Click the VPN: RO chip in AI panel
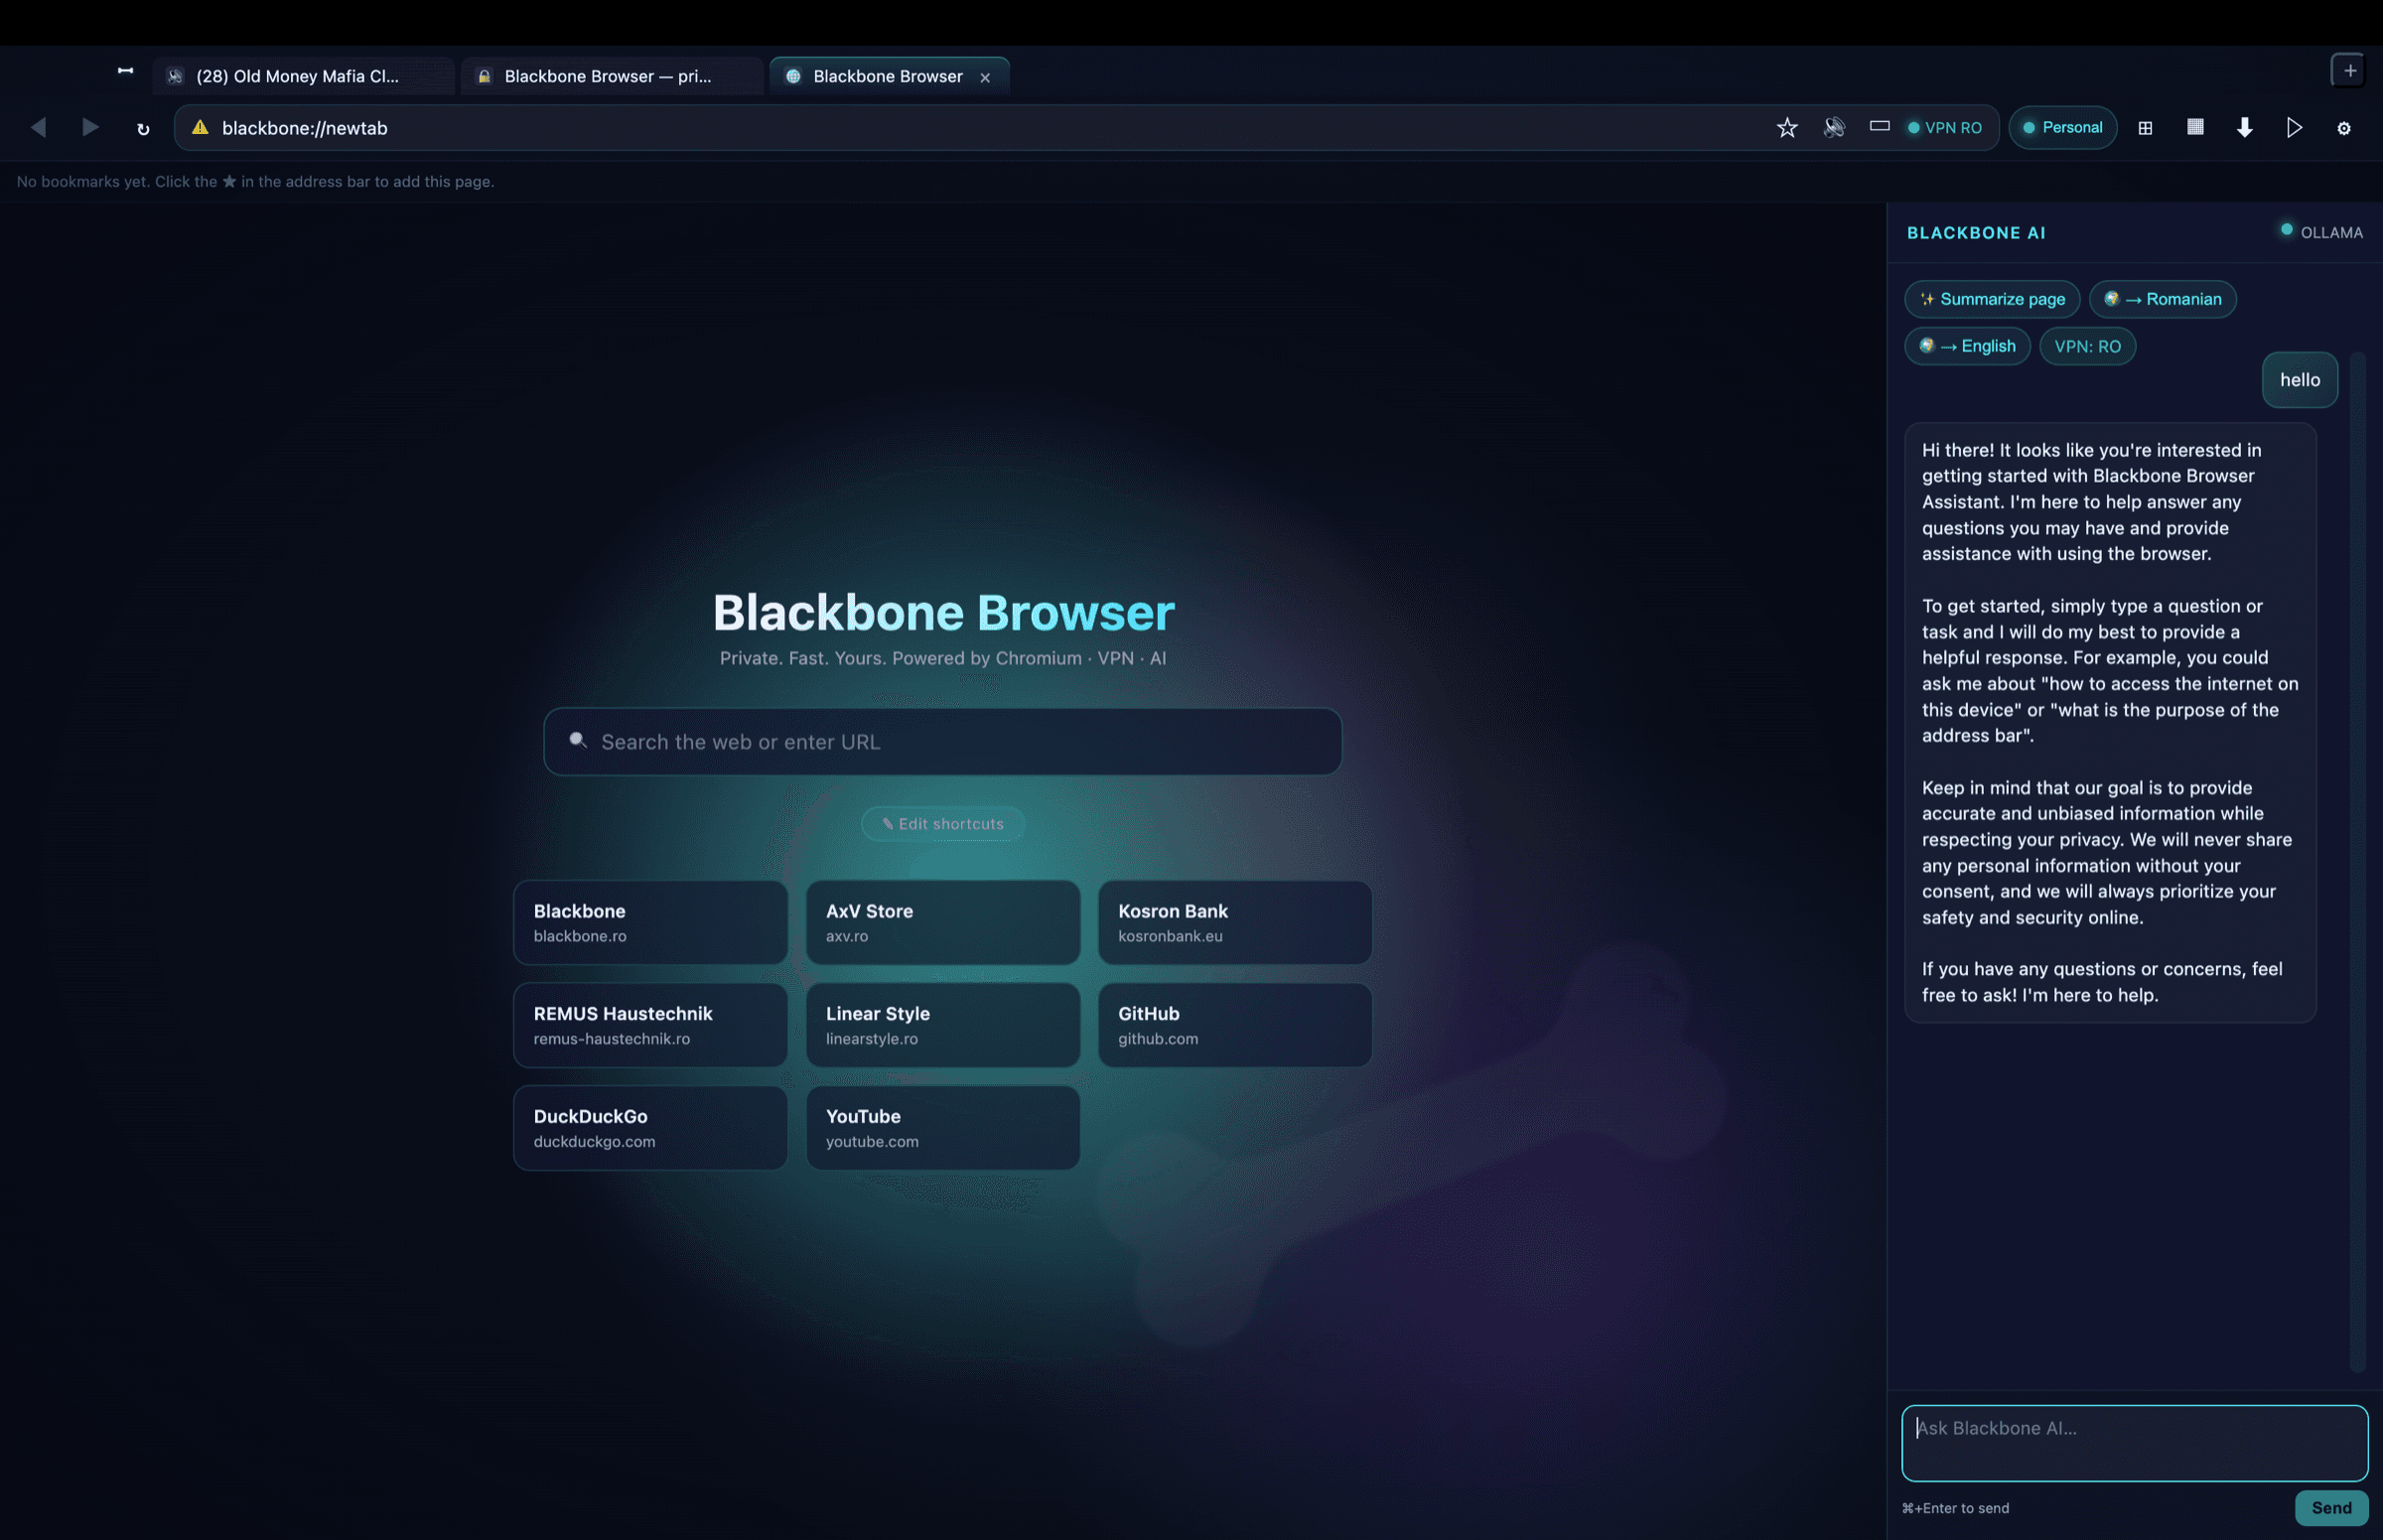This screenshot has height=1540, width=2383. pos(2087,346)
